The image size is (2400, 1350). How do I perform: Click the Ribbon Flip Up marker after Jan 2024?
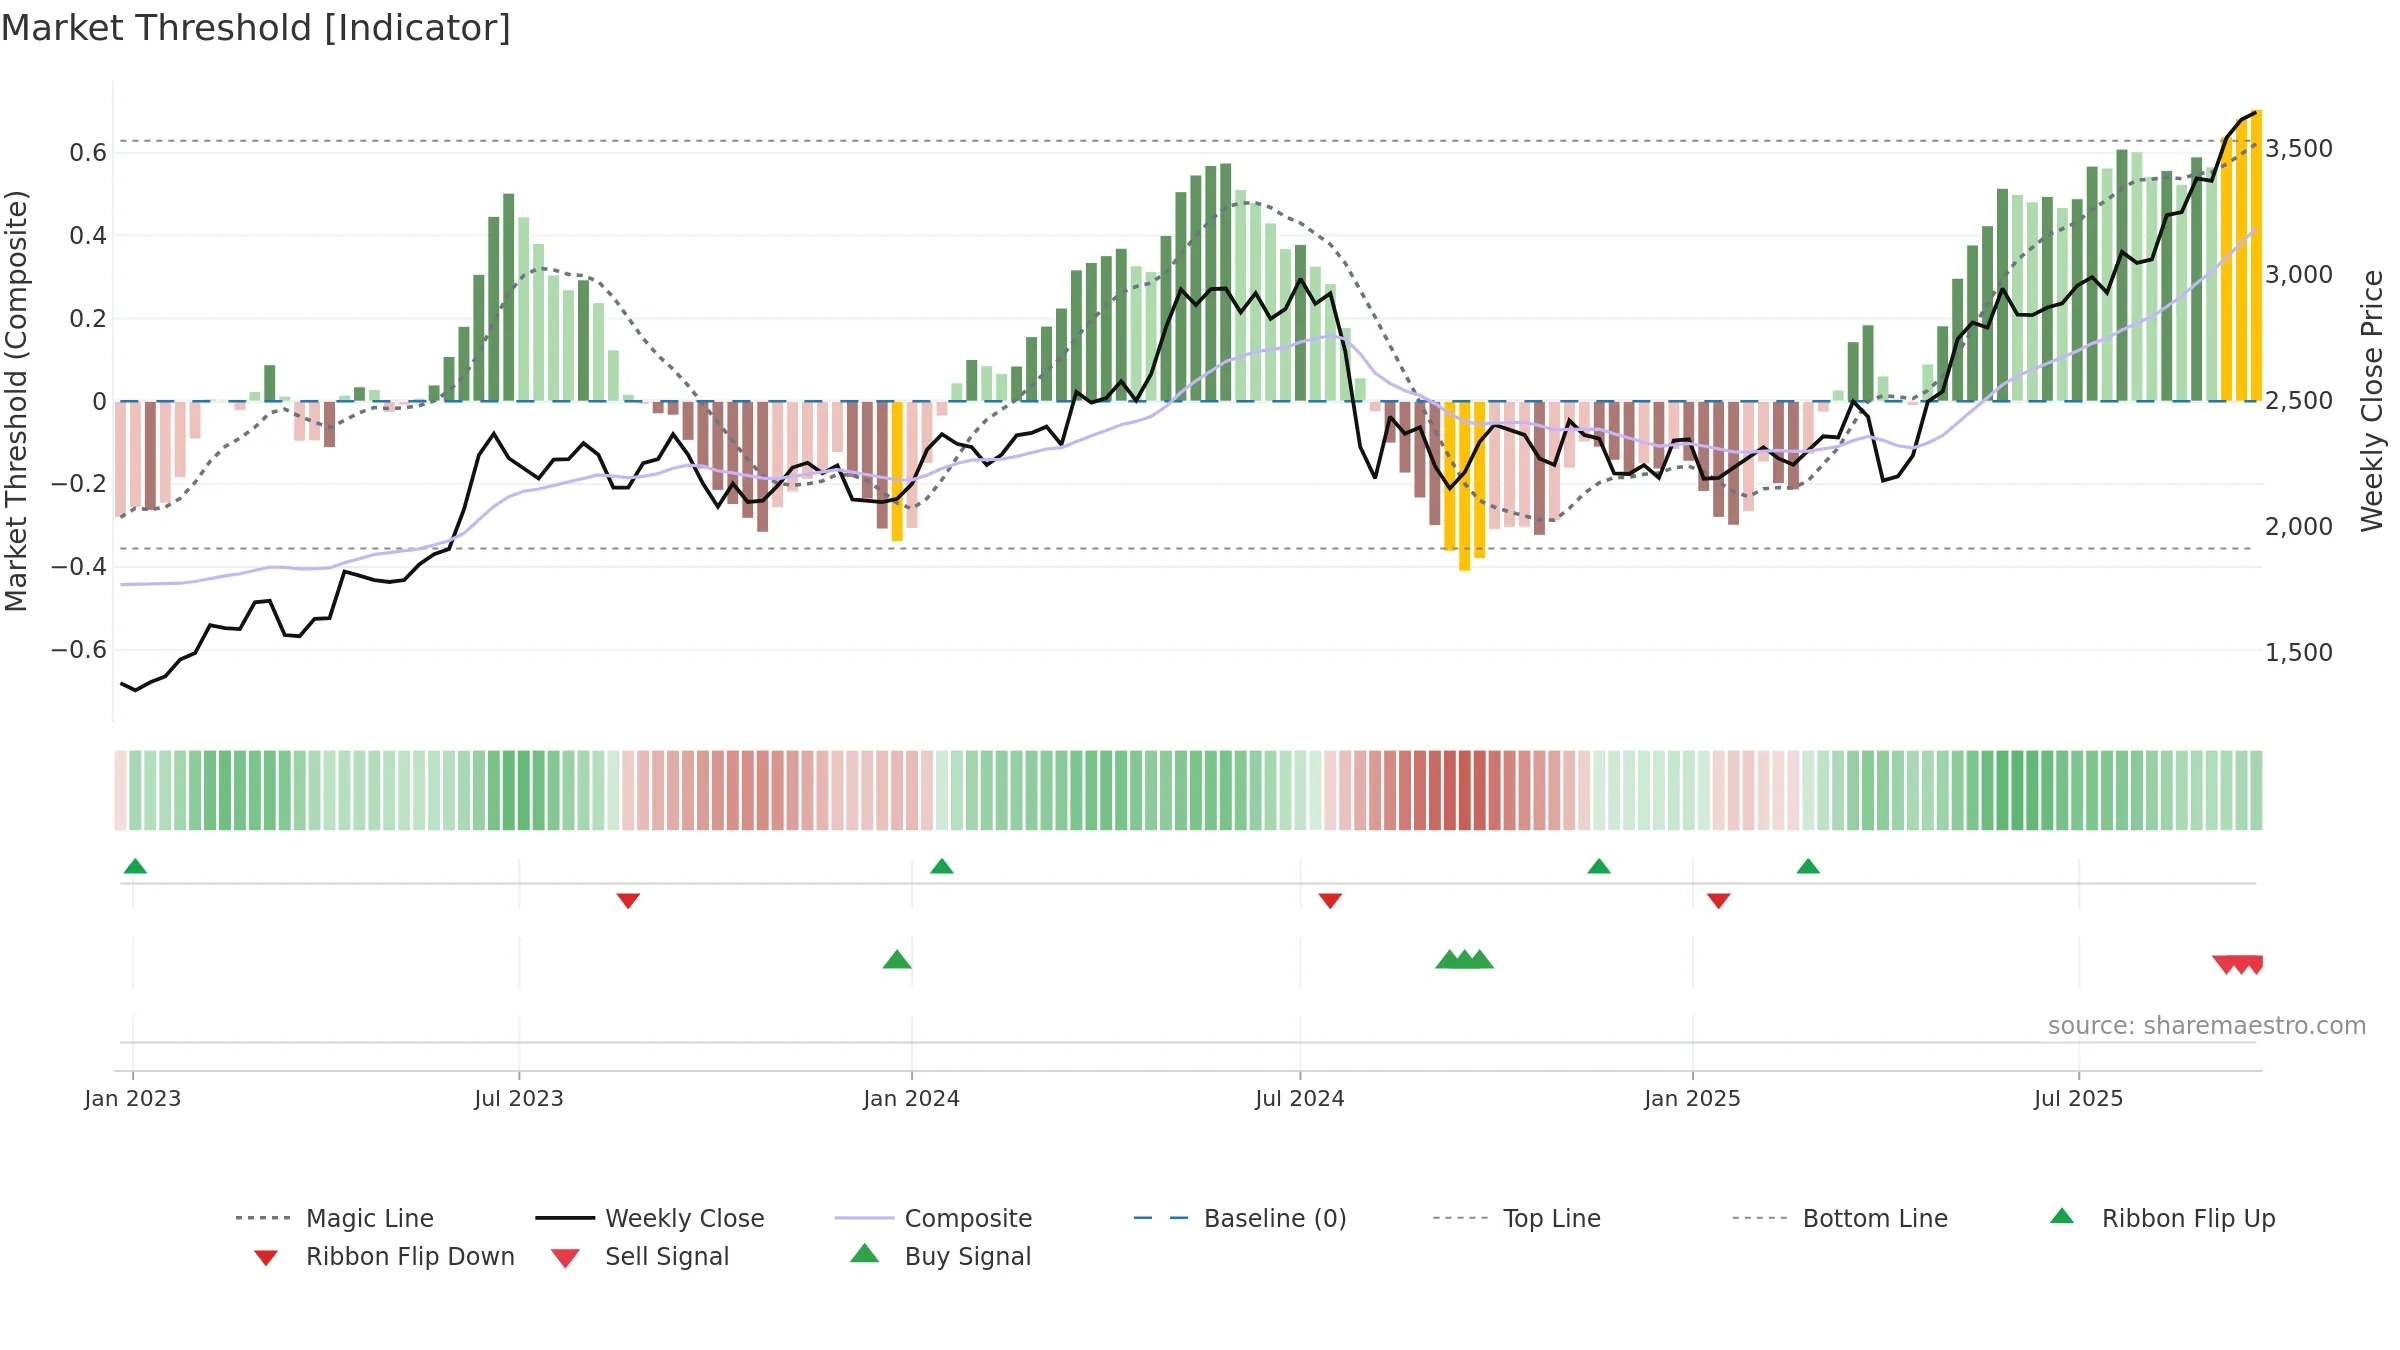(942, 866)
